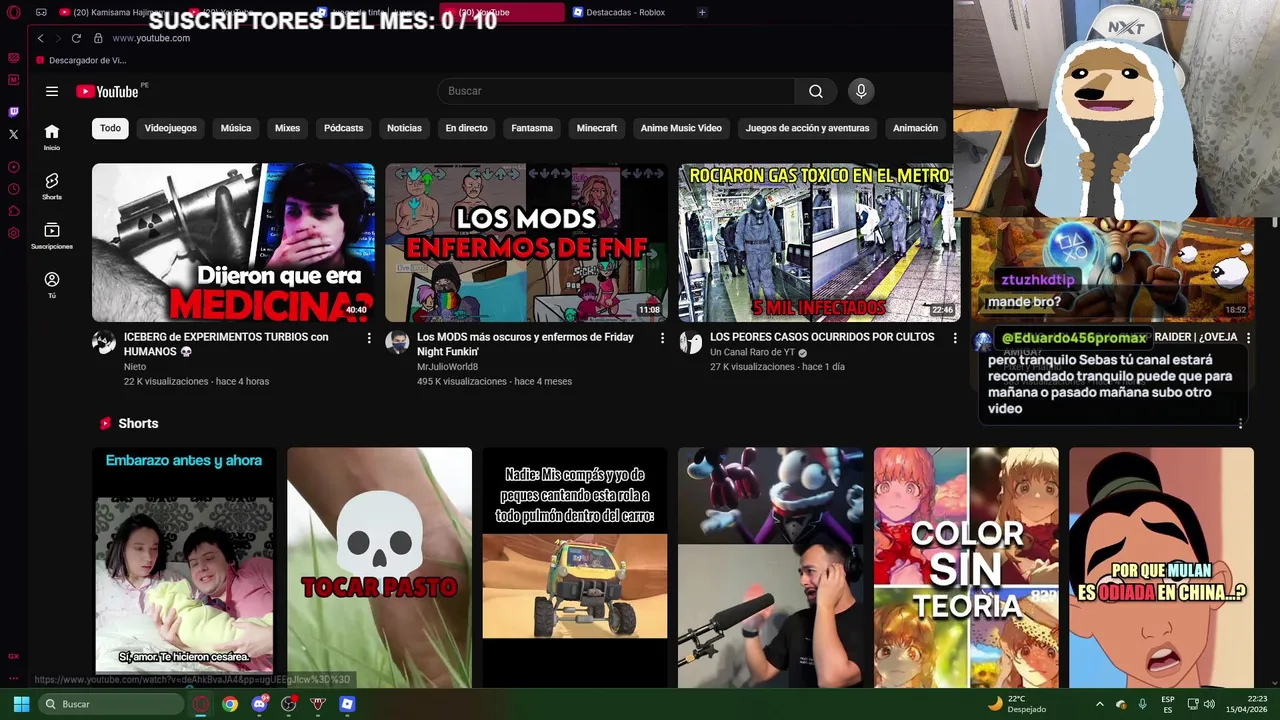Open Shorts in the YouTube sidebar

(52, 186)
